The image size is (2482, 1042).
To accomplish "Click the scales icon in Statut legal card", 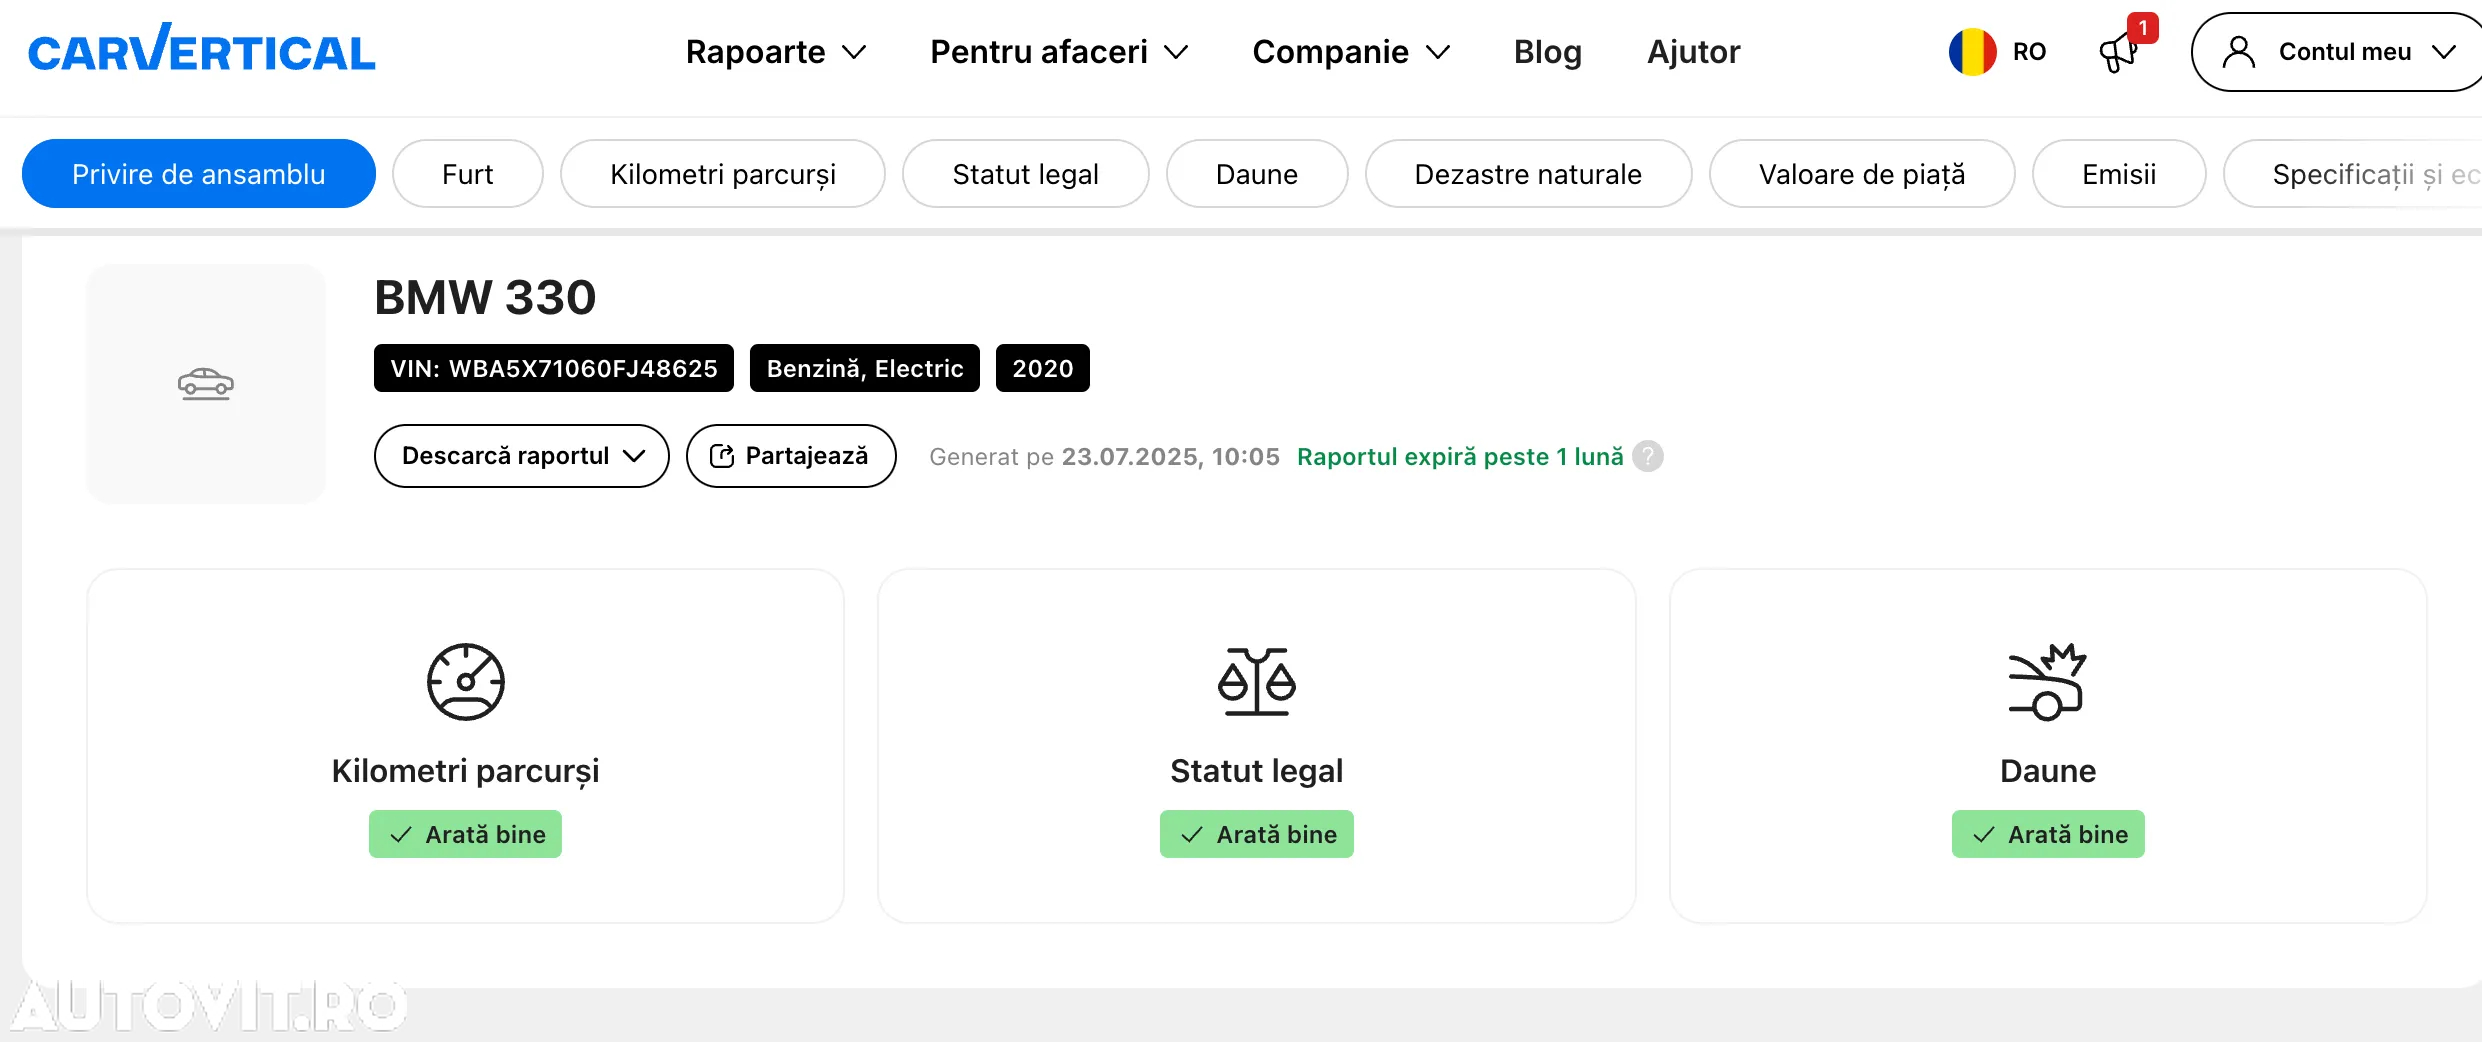I will coord(1257,682).
